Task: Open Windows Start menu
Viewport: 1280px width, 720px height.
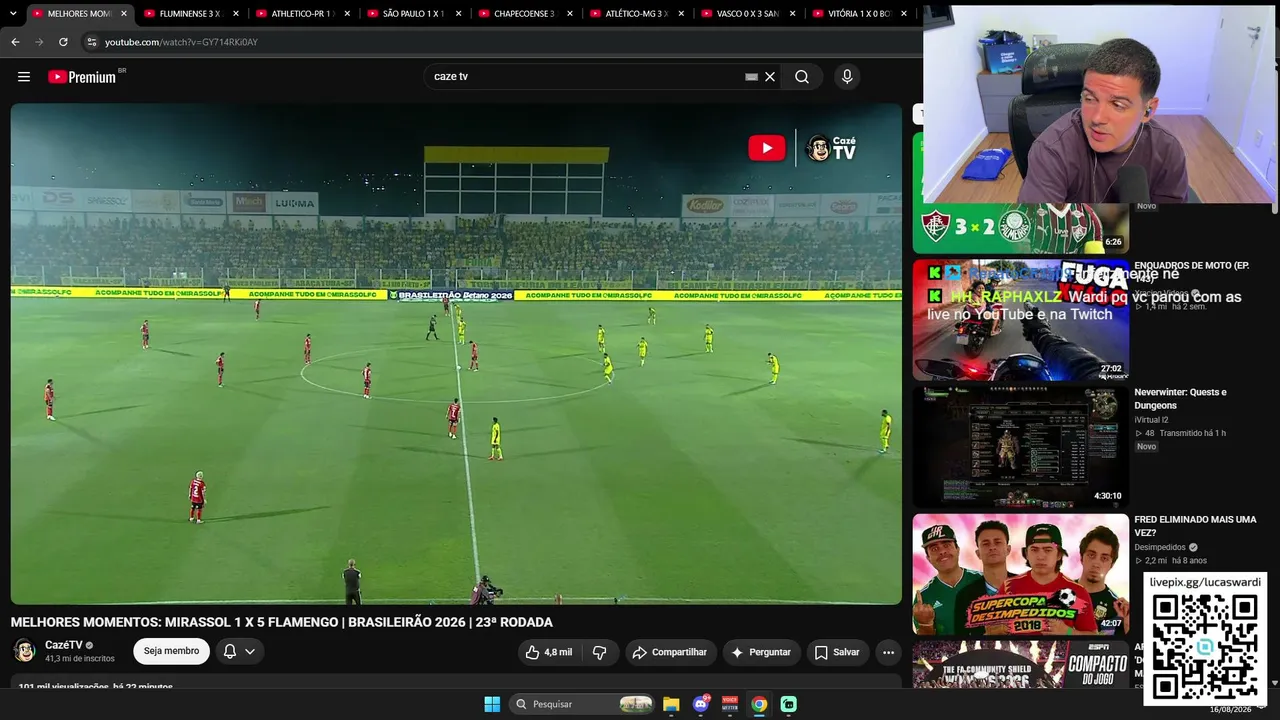Action: click(492, 704)
